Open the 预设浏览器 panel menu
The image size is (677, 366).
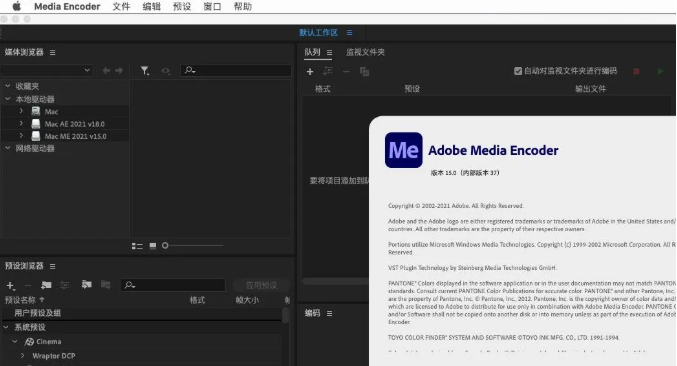click(x=53, y=266)
